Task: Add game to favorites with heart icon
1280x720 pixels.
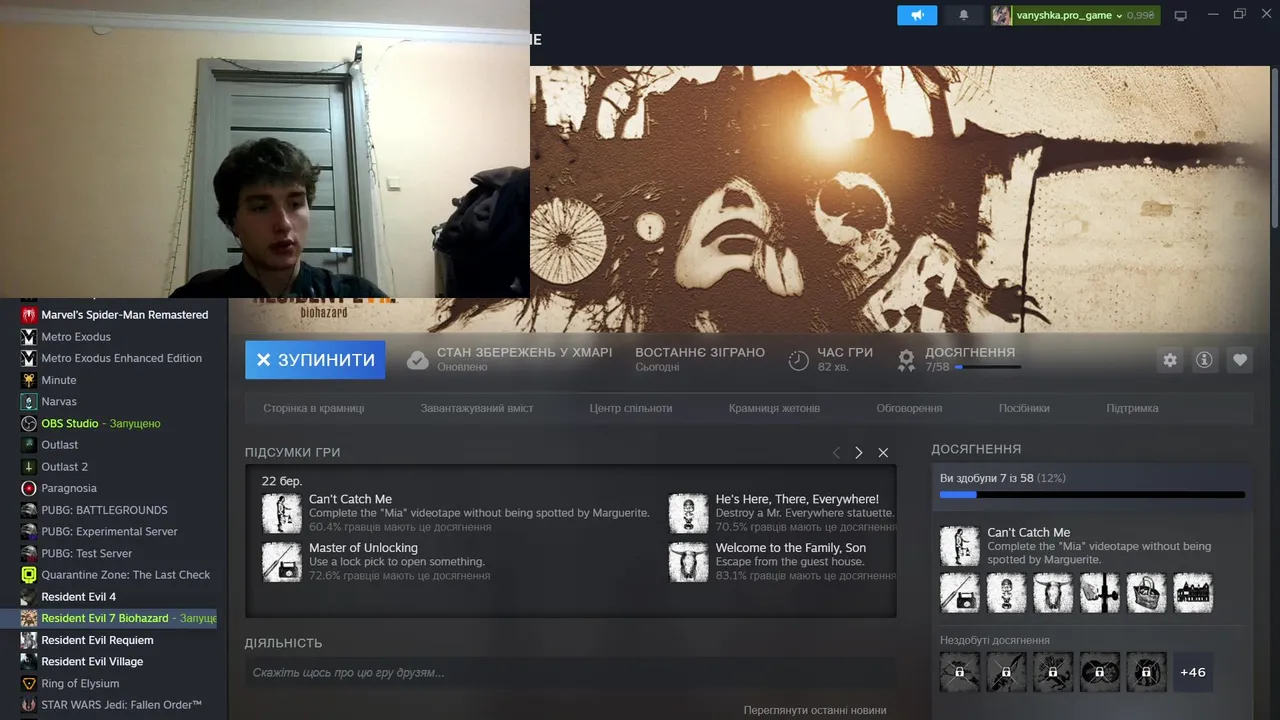Action: coord(1240,360)
